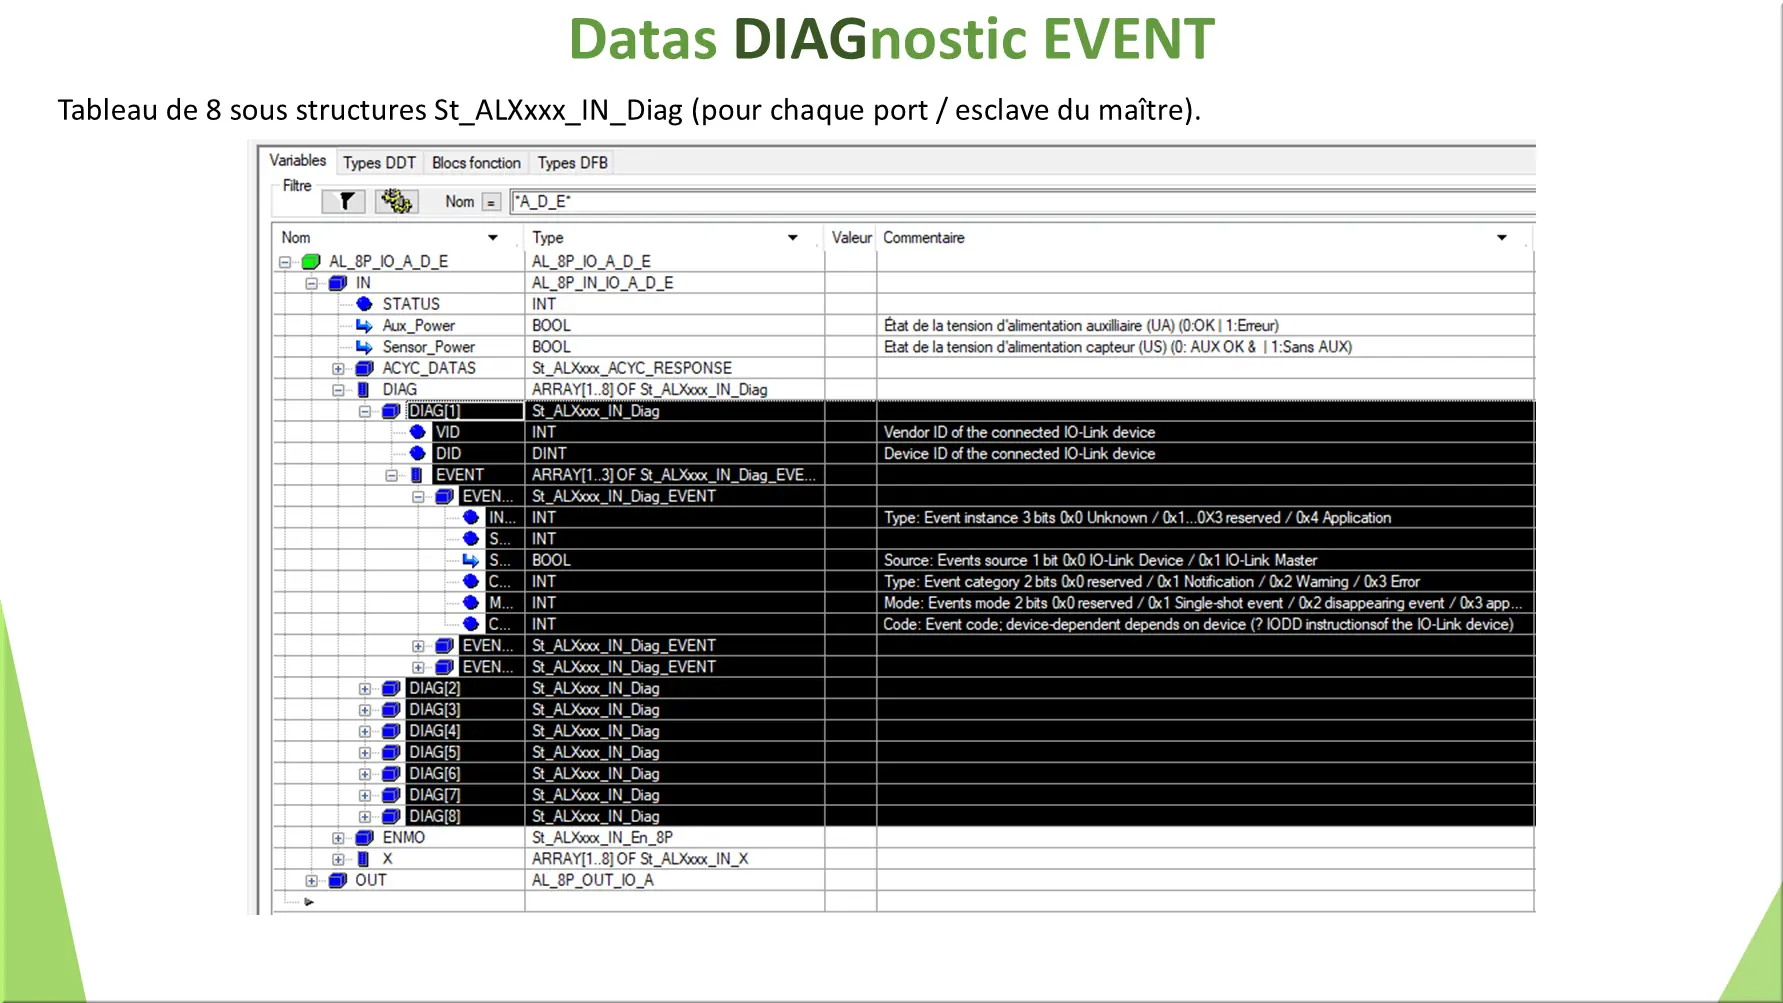The height and width of the screenshot is (1003, 1783).
Task: Click the filter funnel button
Action: tap(345, 201)
